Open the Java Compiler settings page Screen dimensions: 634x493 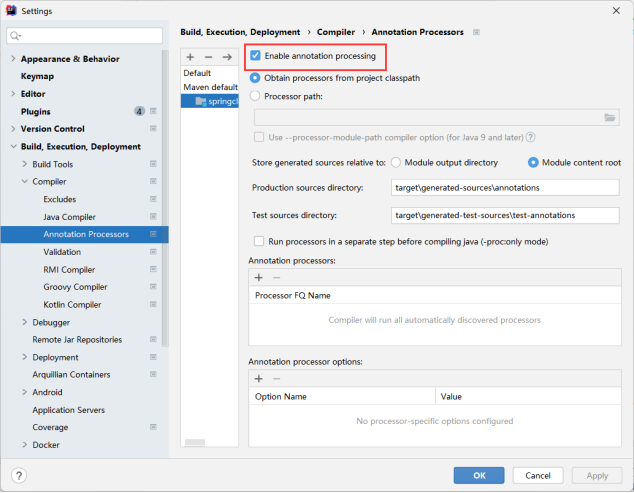69,217
